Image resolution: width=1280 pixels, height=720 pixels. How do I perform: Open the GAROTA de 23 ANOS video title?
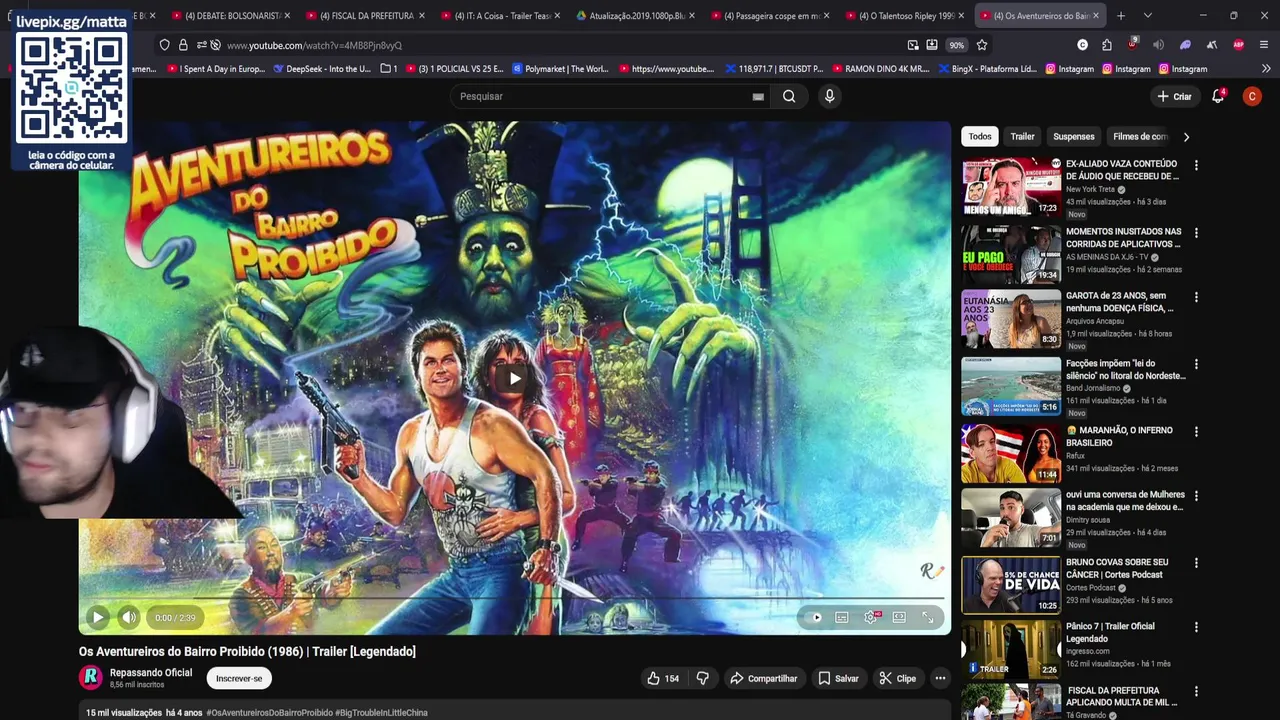[1120, 302]
